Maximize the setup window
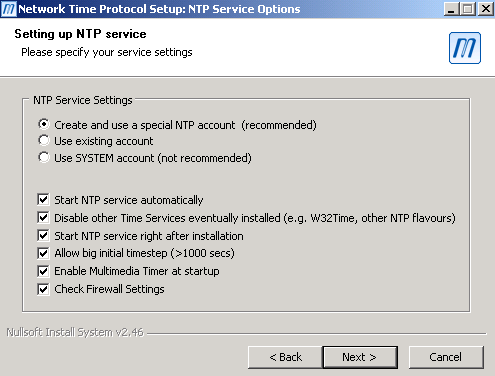This screenshot has width=495, height=376. click(468, 9)
